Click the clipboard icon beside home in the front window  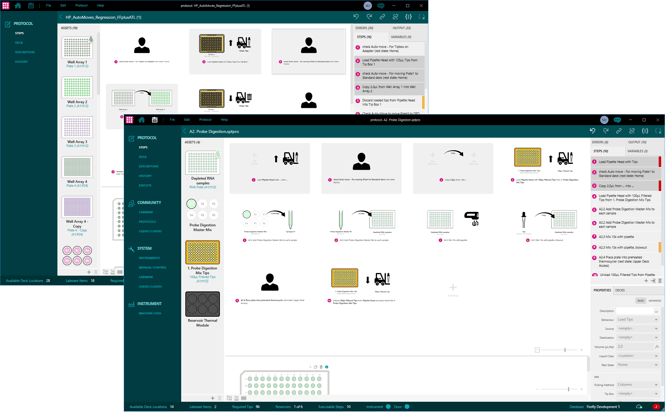pyautogui.click(x=155, y=120)
